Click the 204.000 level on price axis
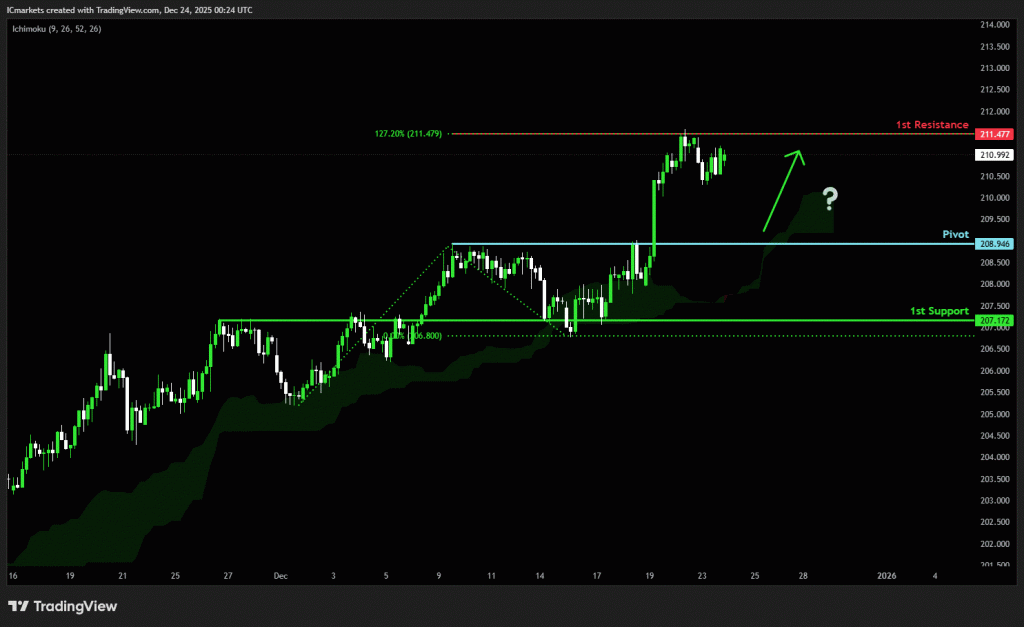 click(994, 457)
